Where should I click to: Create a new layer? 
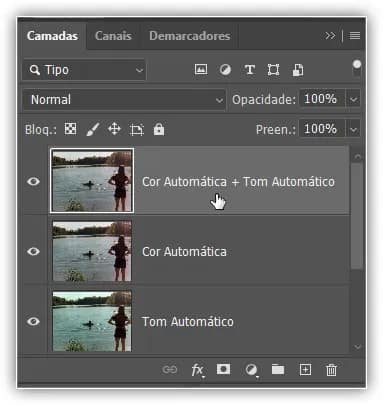(305, 369)
